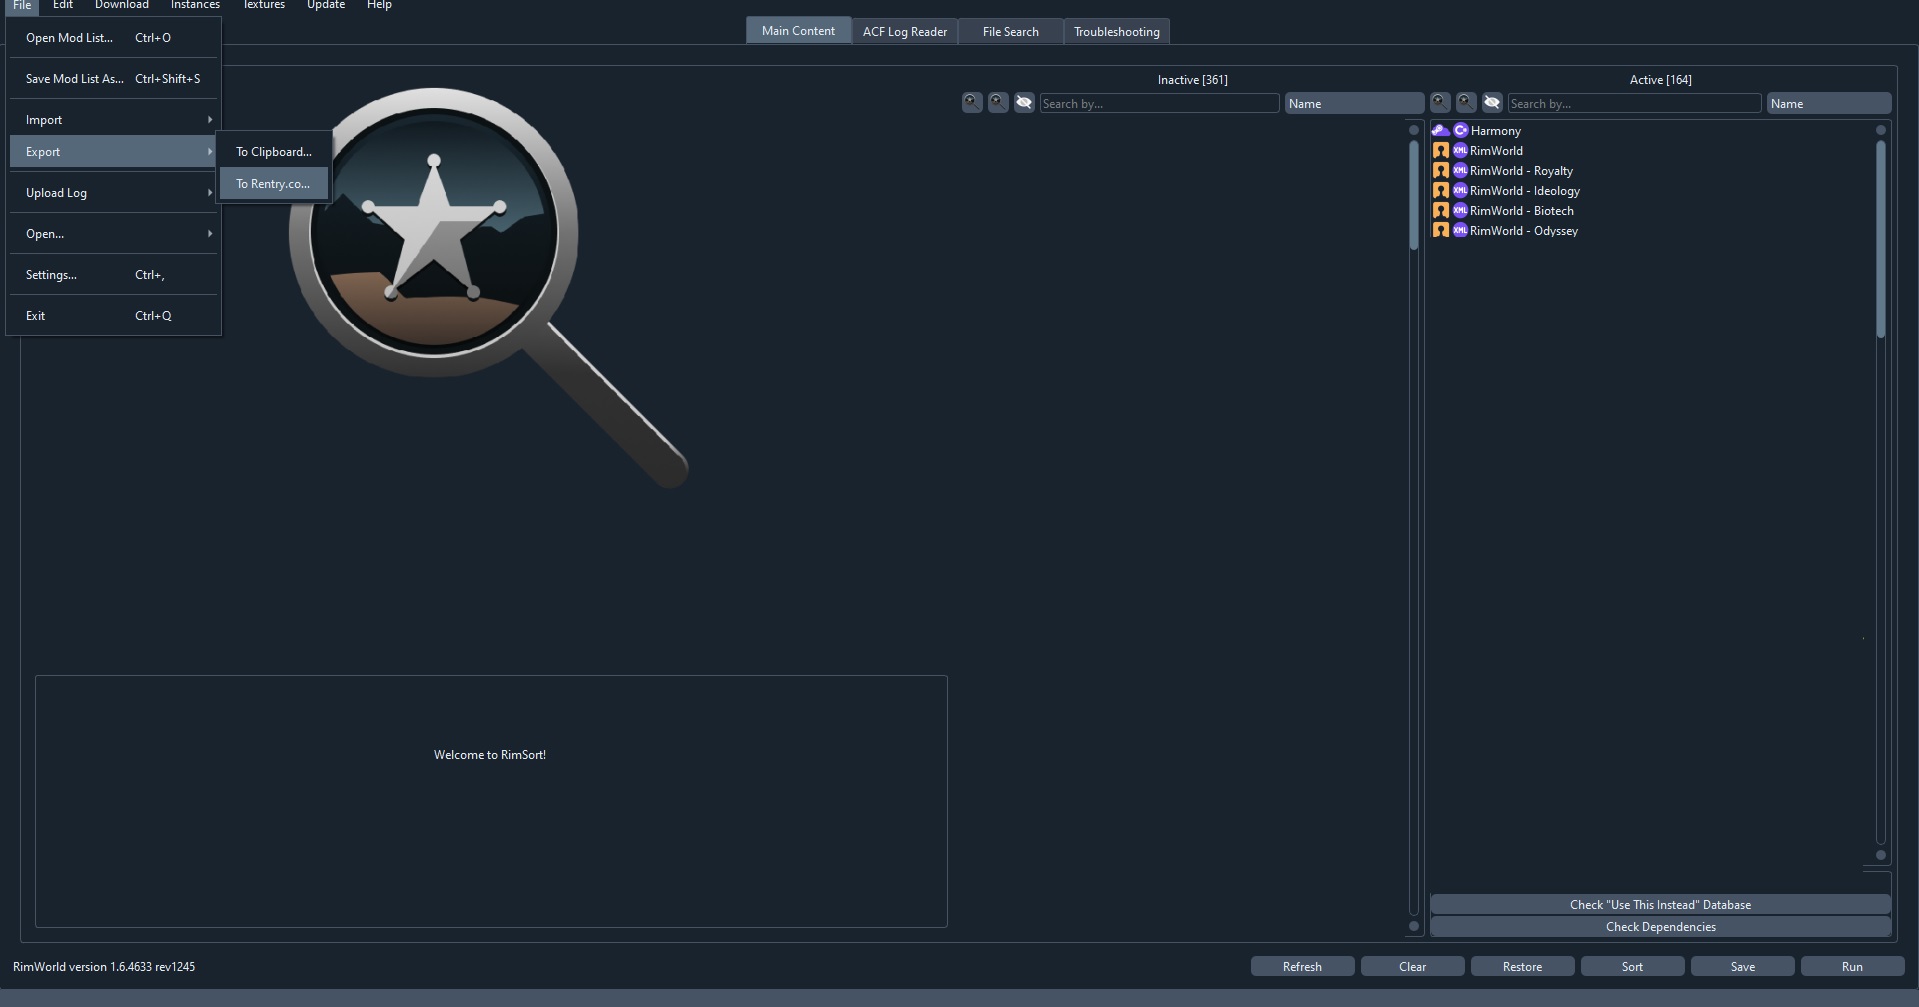
Task: Expand the Open... submenu
Action: [114, 234]
